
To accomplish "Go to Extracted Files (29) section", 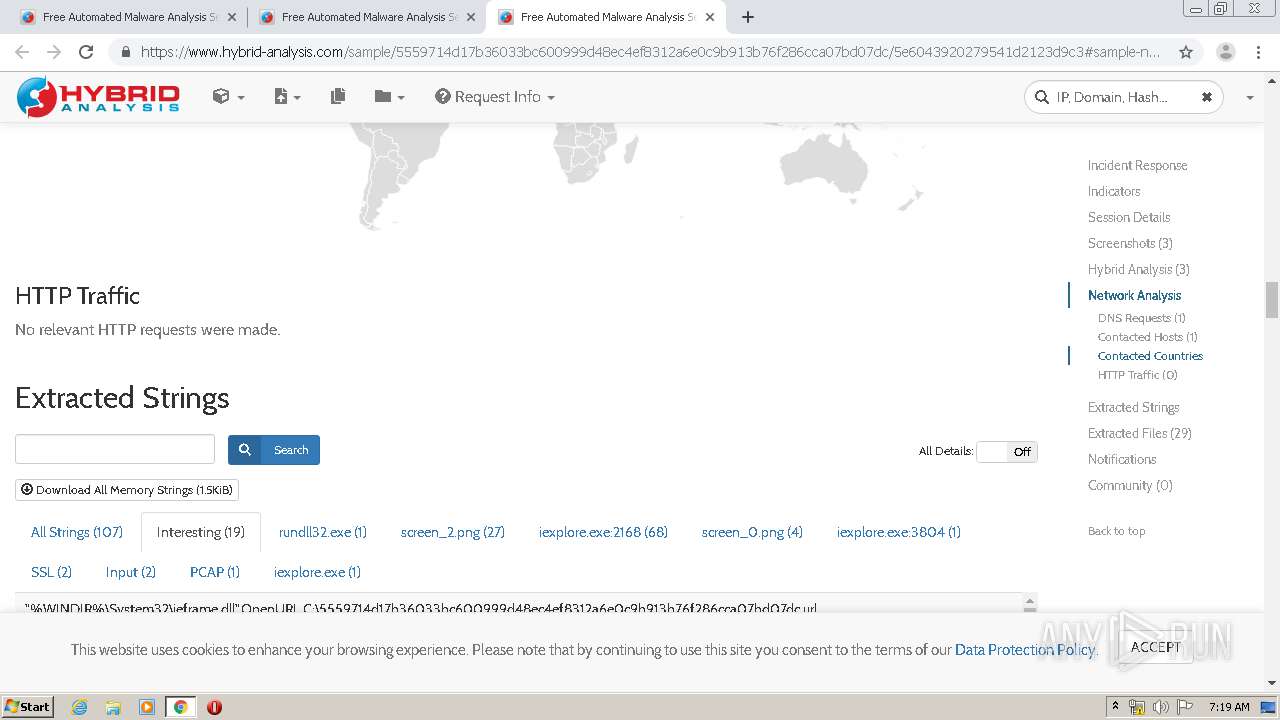I will point(1140,433).
